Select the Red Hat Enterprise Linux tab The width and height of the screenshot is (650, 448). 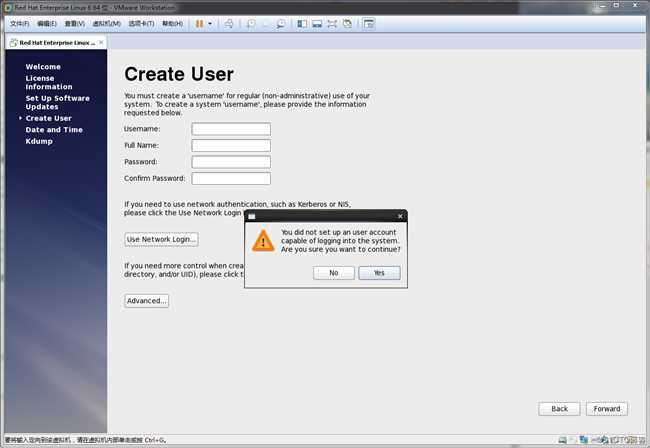tap(56, 43)
